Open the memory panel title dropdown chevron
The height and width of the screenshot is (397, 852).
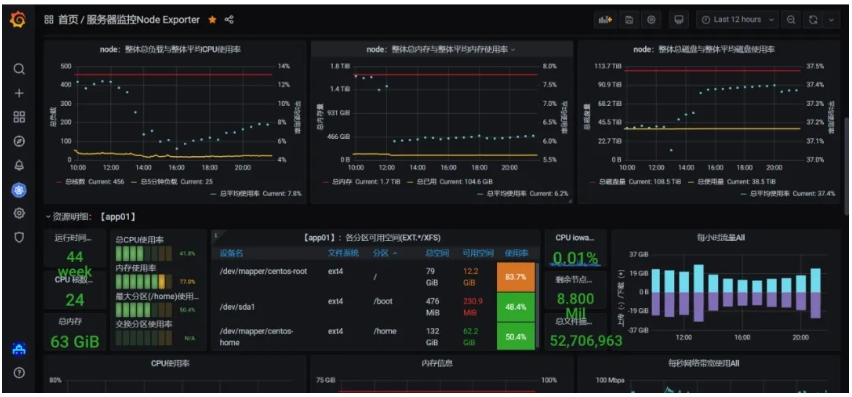point(513,49)
